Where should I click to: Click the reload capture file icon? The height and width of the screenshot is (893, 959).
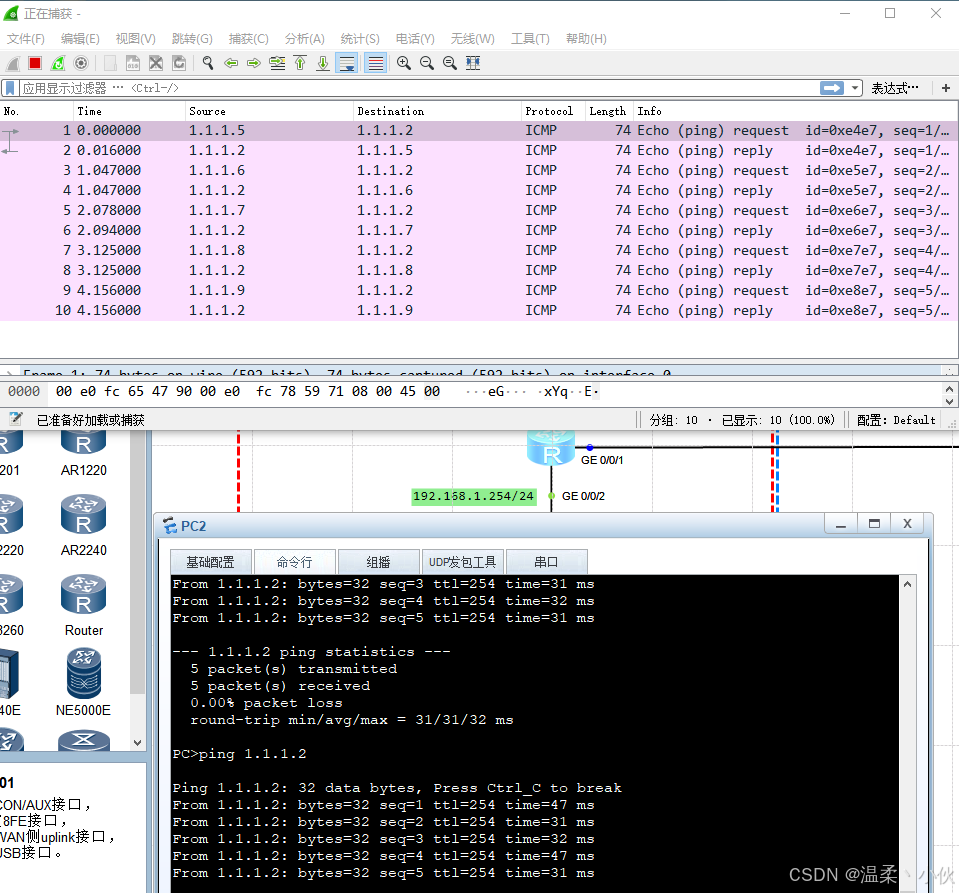tap(179, 63)
